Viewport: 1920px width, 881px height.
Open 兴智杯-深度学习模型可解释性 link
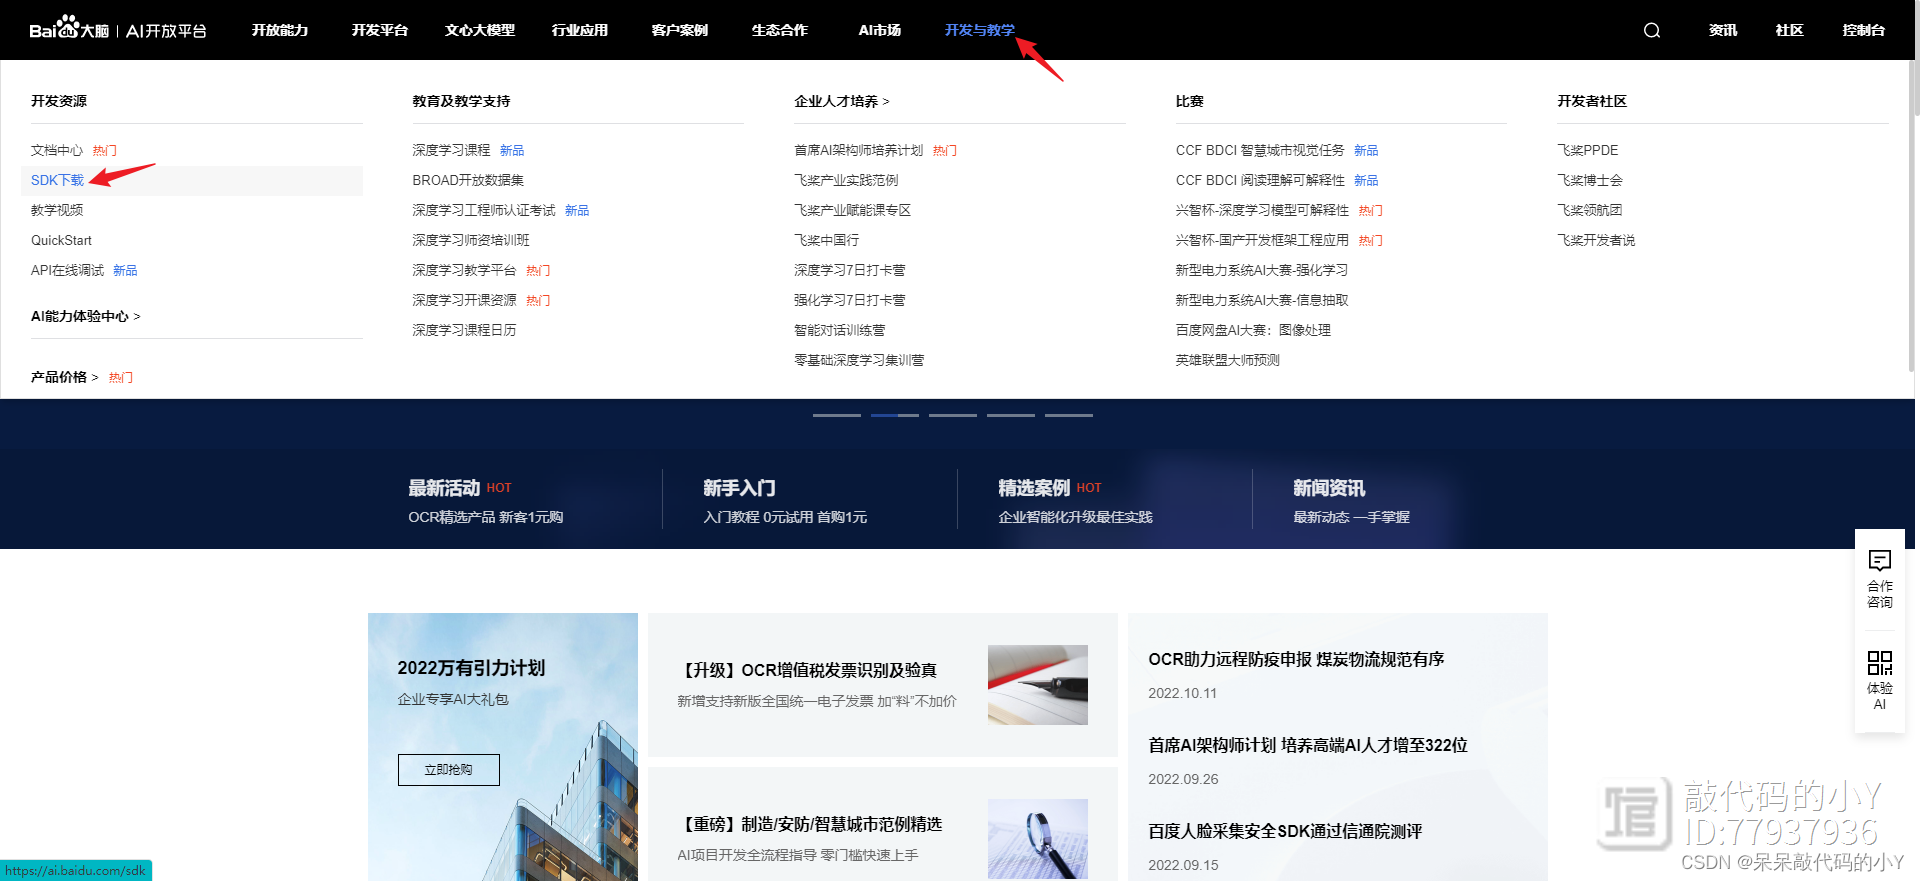click(1262, 210)
